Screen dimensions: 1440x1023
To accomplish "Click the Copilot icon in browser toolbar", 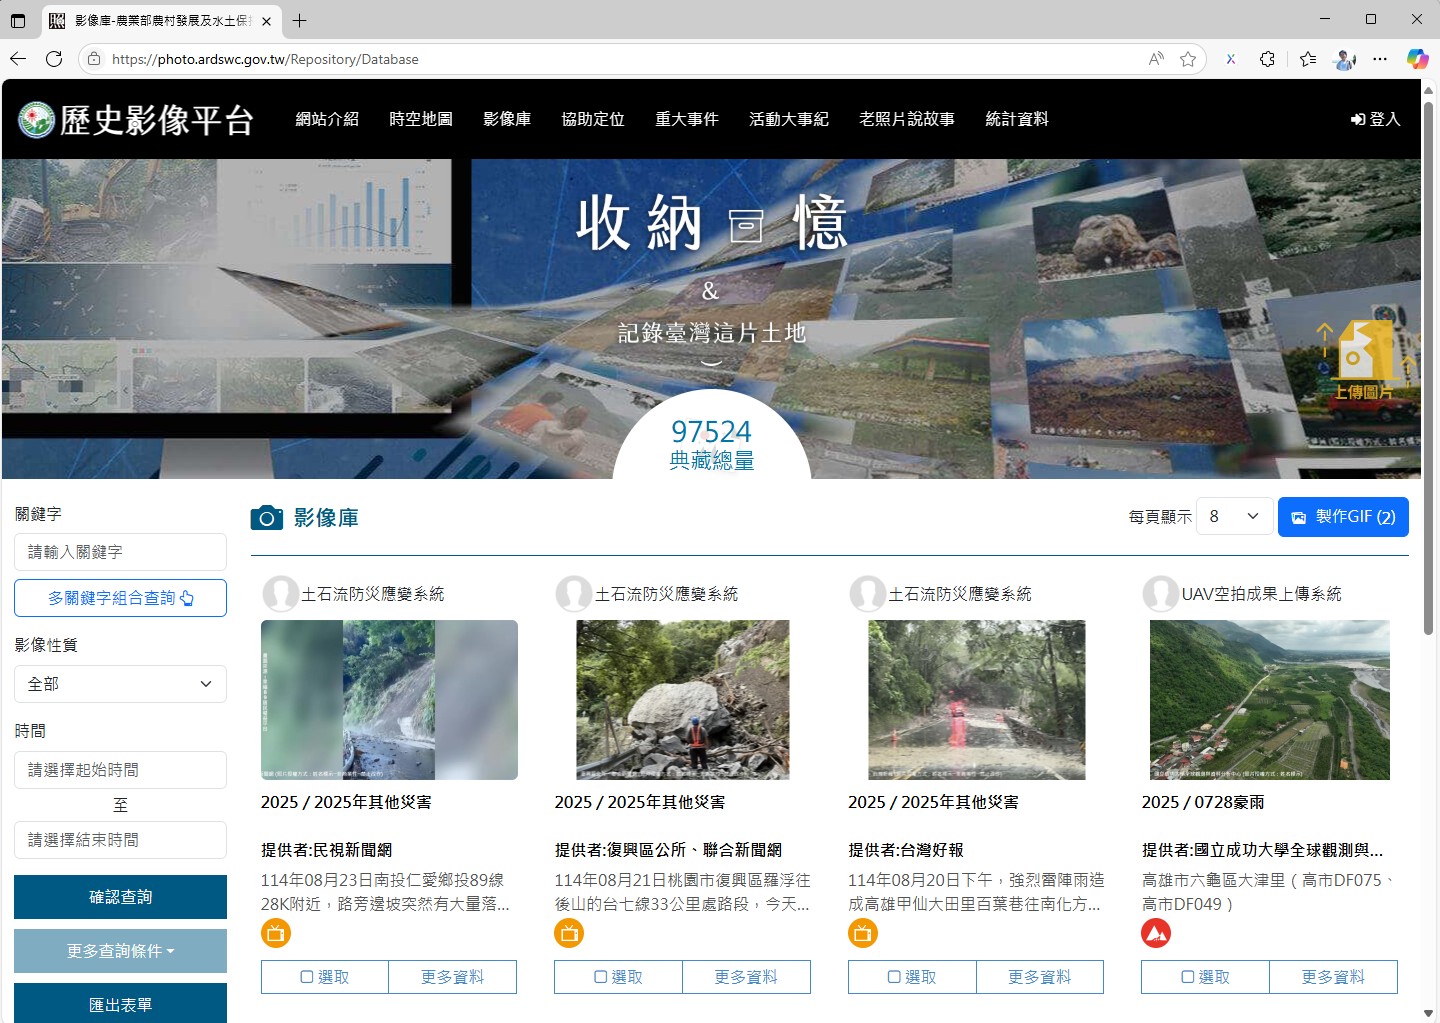I will tap(1417, 59).
